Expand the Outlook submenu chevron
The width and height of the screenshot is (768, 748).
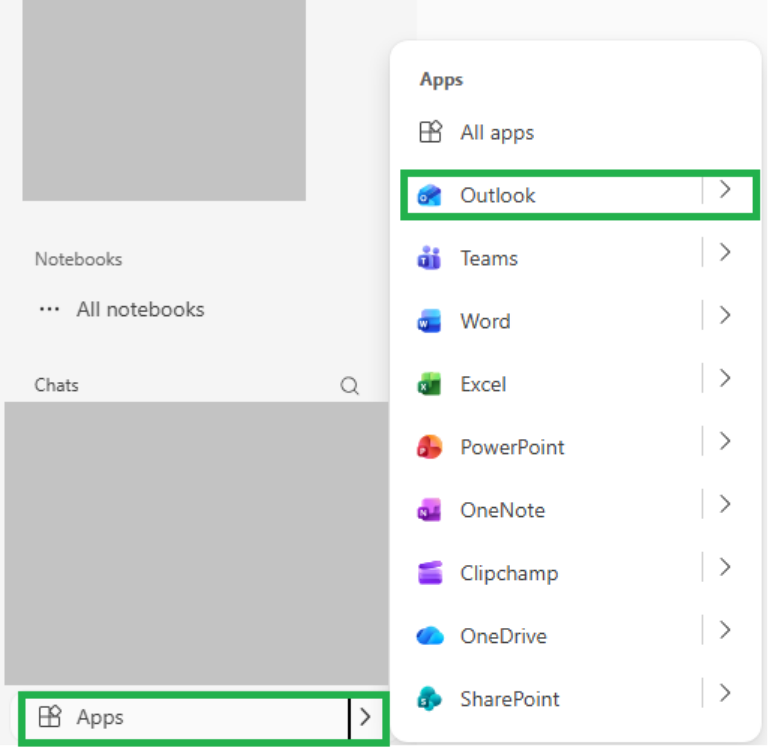[x=725, y=189]
